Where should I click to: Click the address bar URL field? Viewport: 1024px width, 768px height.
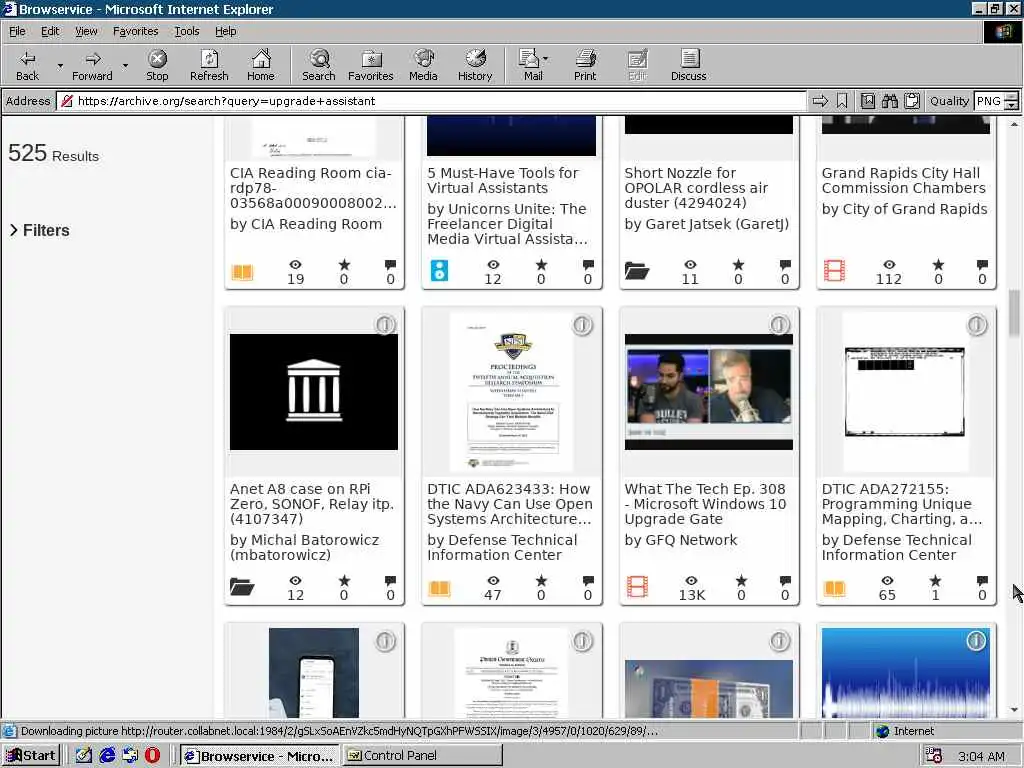(431, 101)
